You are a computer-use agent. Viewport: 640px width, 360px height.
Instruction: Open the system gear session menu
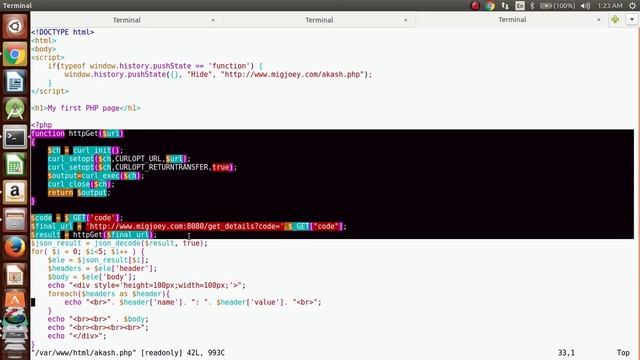pos(632,6)
